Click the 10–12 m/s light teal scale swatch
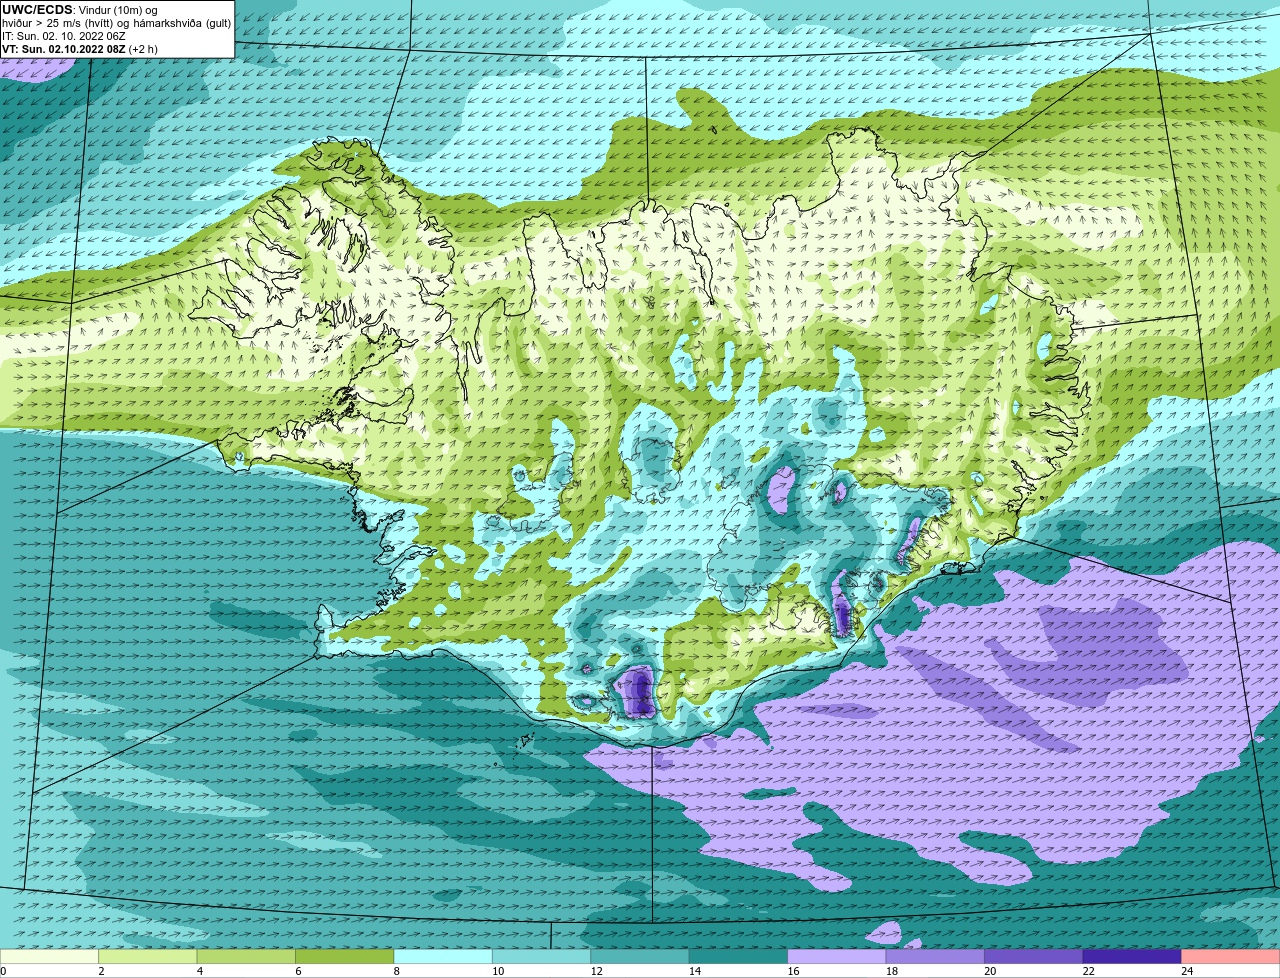Image resolution: width=1280 pixels, height=978 pixels. click(x=542, y=956)
